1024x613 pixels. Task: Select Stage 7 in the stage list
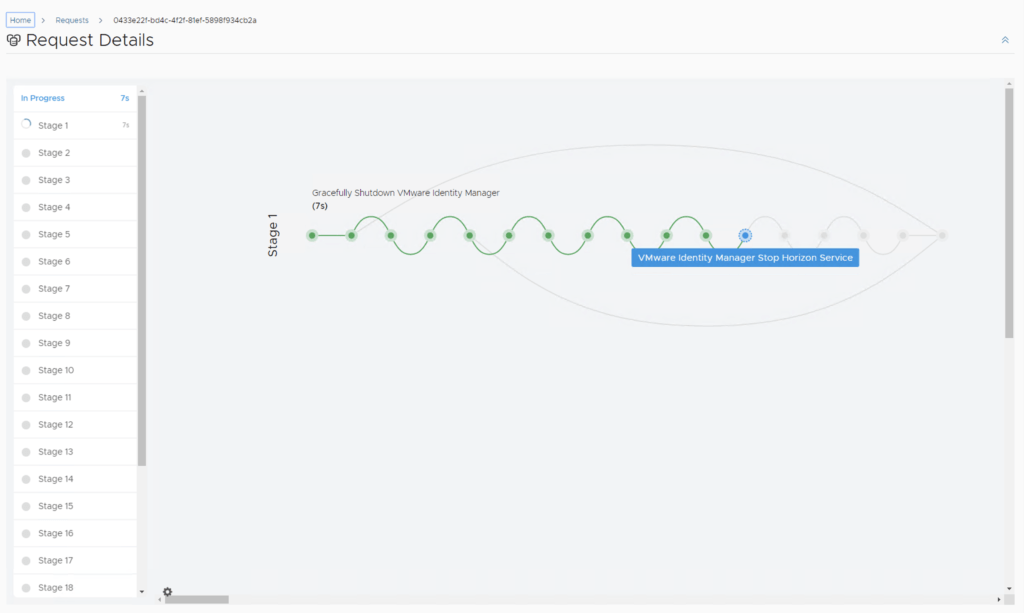click(x=54, y=289)
